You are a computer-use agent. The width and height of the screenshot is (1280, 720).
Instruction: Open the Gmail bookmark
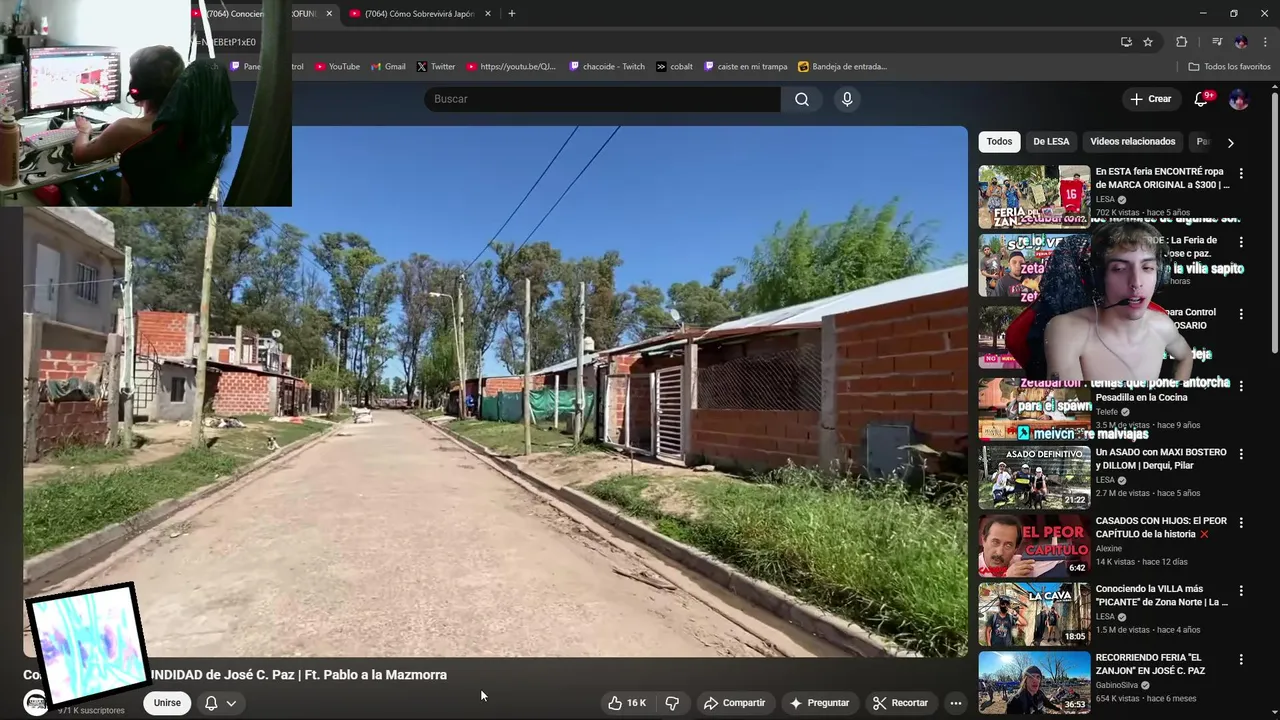tap(388, 67)
